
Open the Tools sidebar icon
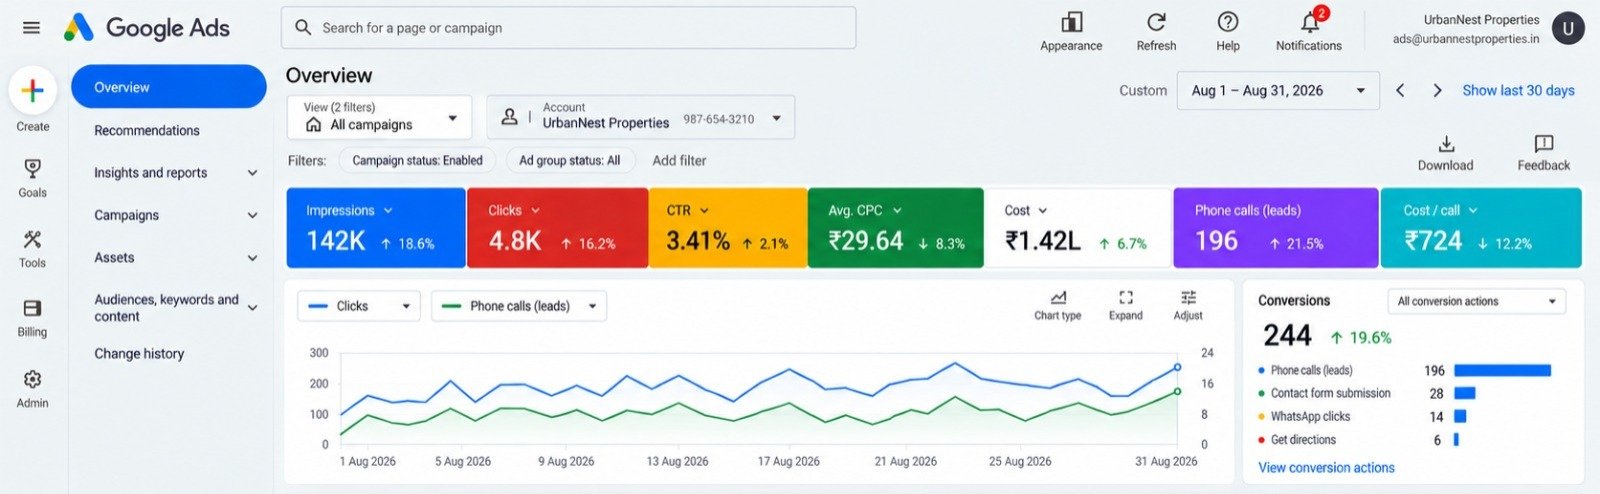pyautogui.click(x=32, y=248)
